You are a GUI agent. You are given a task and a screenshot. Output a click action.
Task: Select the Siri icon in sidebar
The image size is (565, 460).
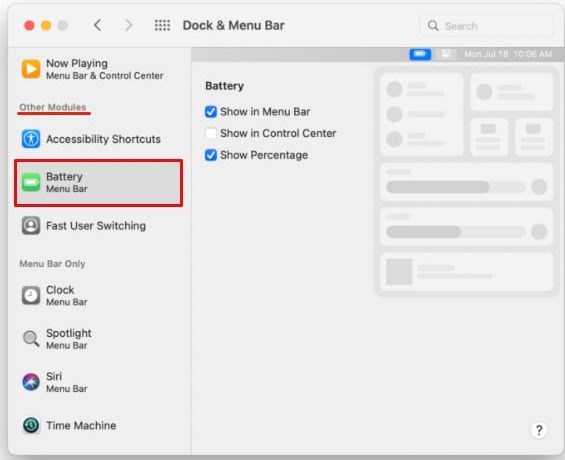coord(31,382)
